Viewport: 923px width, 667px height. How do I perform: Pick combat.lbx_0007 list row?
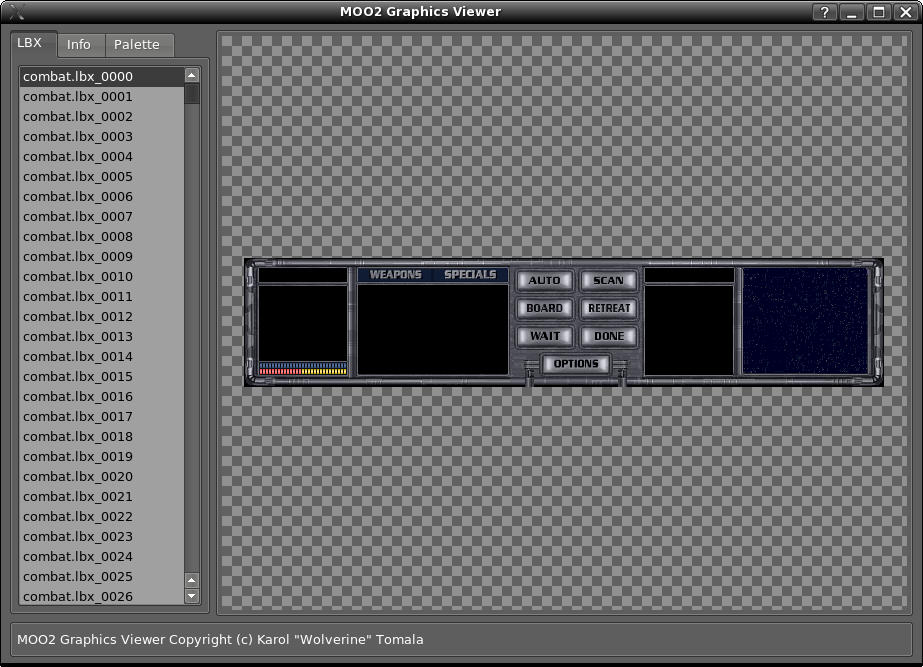tap(102, 217)
